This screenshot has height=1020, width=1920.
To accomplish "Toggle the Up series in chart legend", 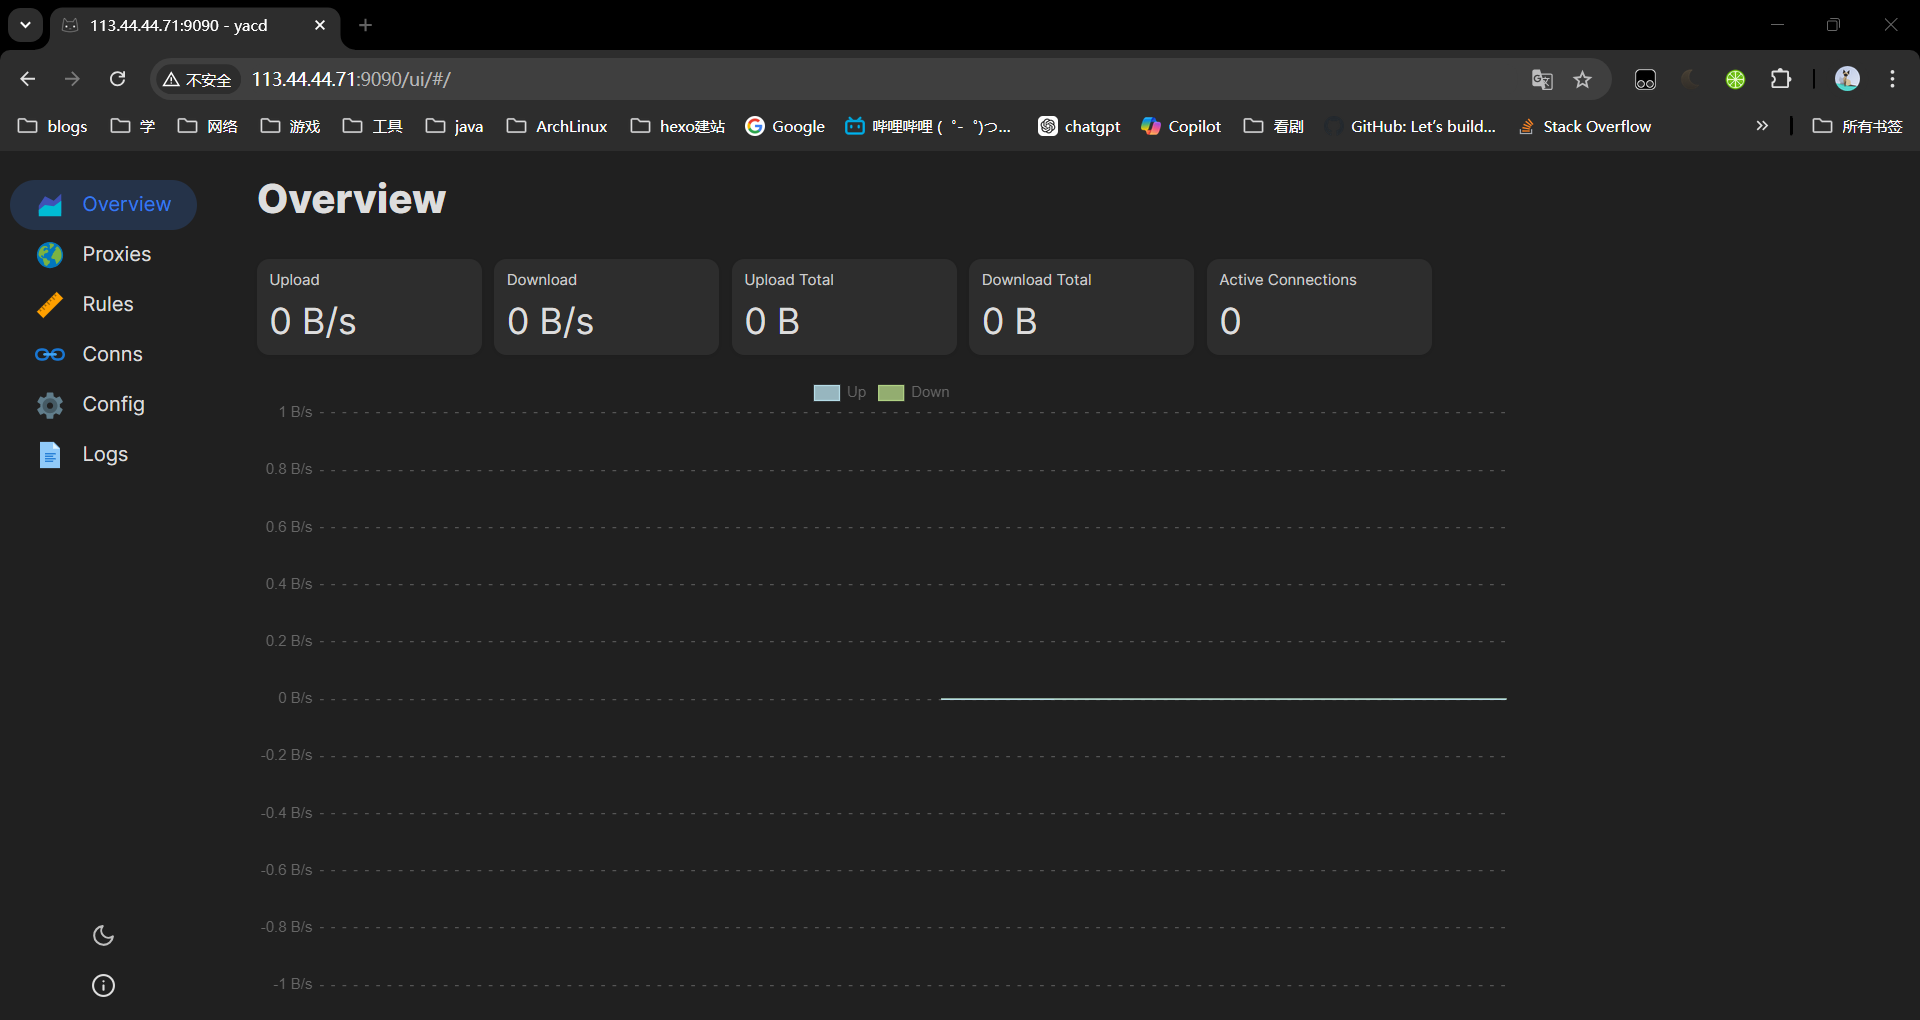I will 840,392.
